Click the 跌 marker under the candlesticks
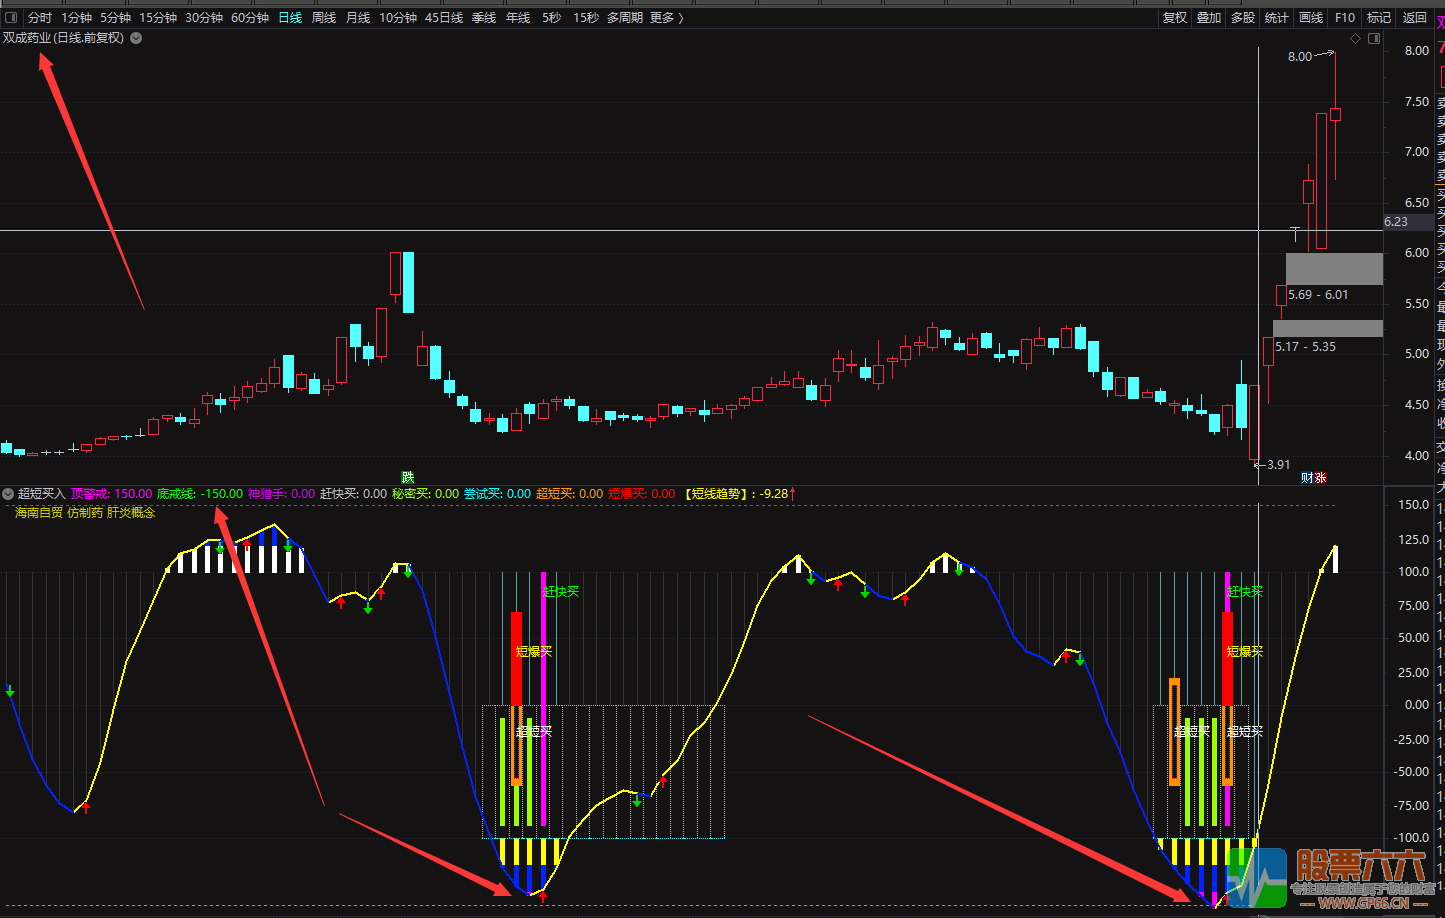Screen dimensions: 1445x918 tap(407, 477)
